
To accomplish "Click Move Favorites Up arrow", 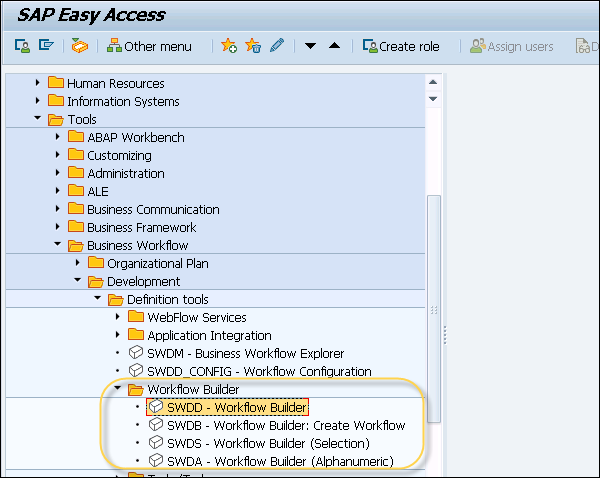I will (x=334, y=46).
